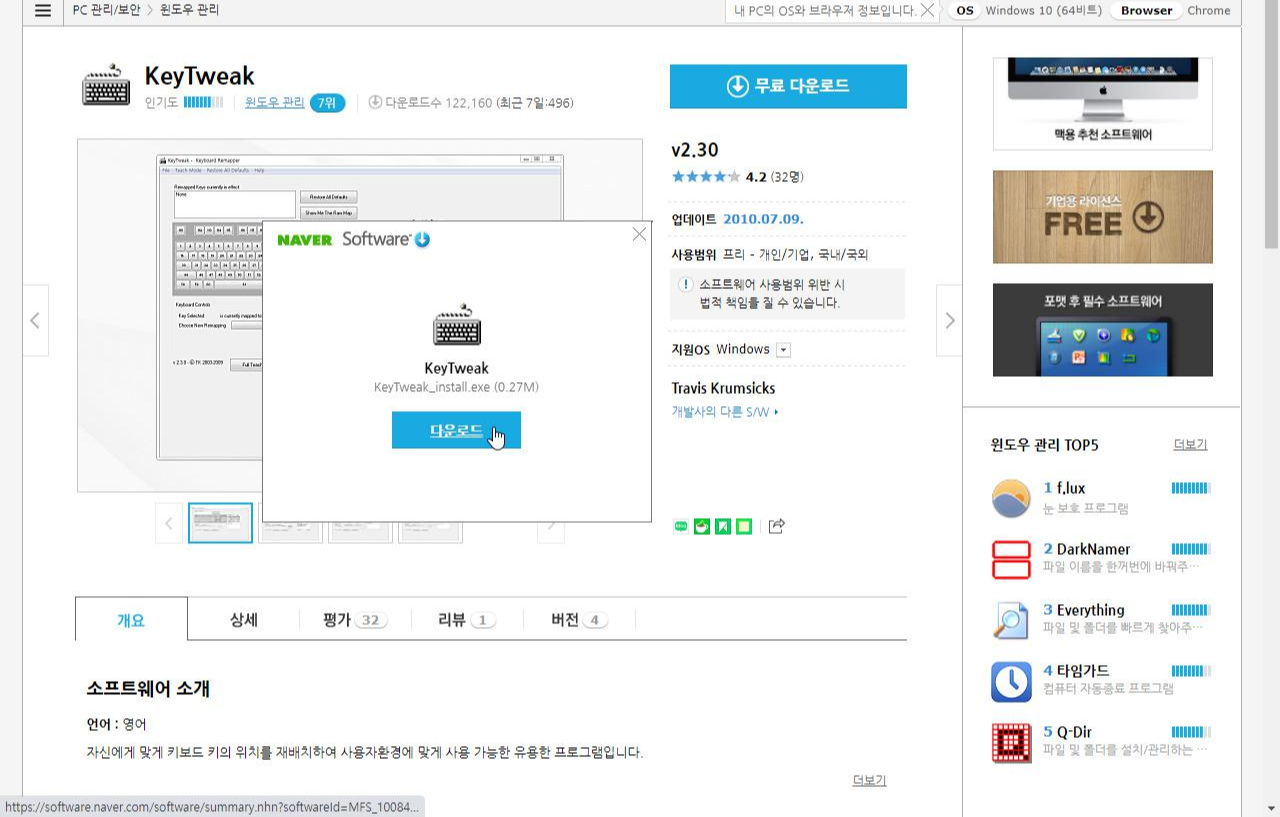Click the v2.30 version text
Image resolution: width=1280 pixels, height=817 pixels.
click(x=695, y=150)
